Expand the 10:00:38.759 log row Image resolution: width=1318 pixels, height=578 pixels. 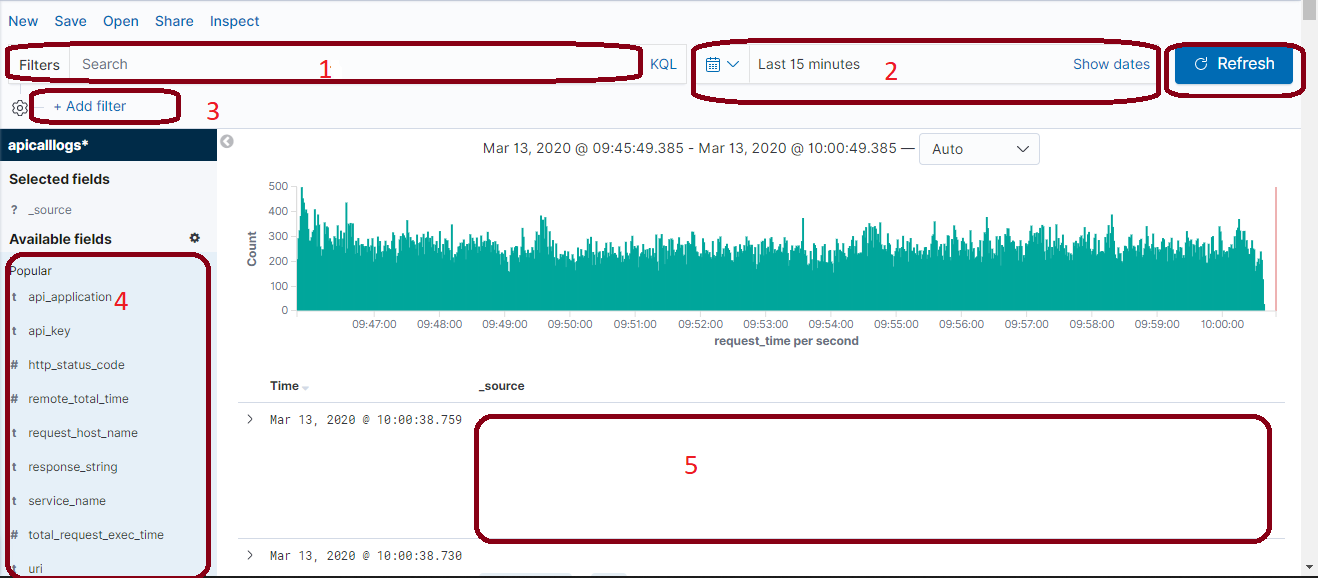click(250, 419)
